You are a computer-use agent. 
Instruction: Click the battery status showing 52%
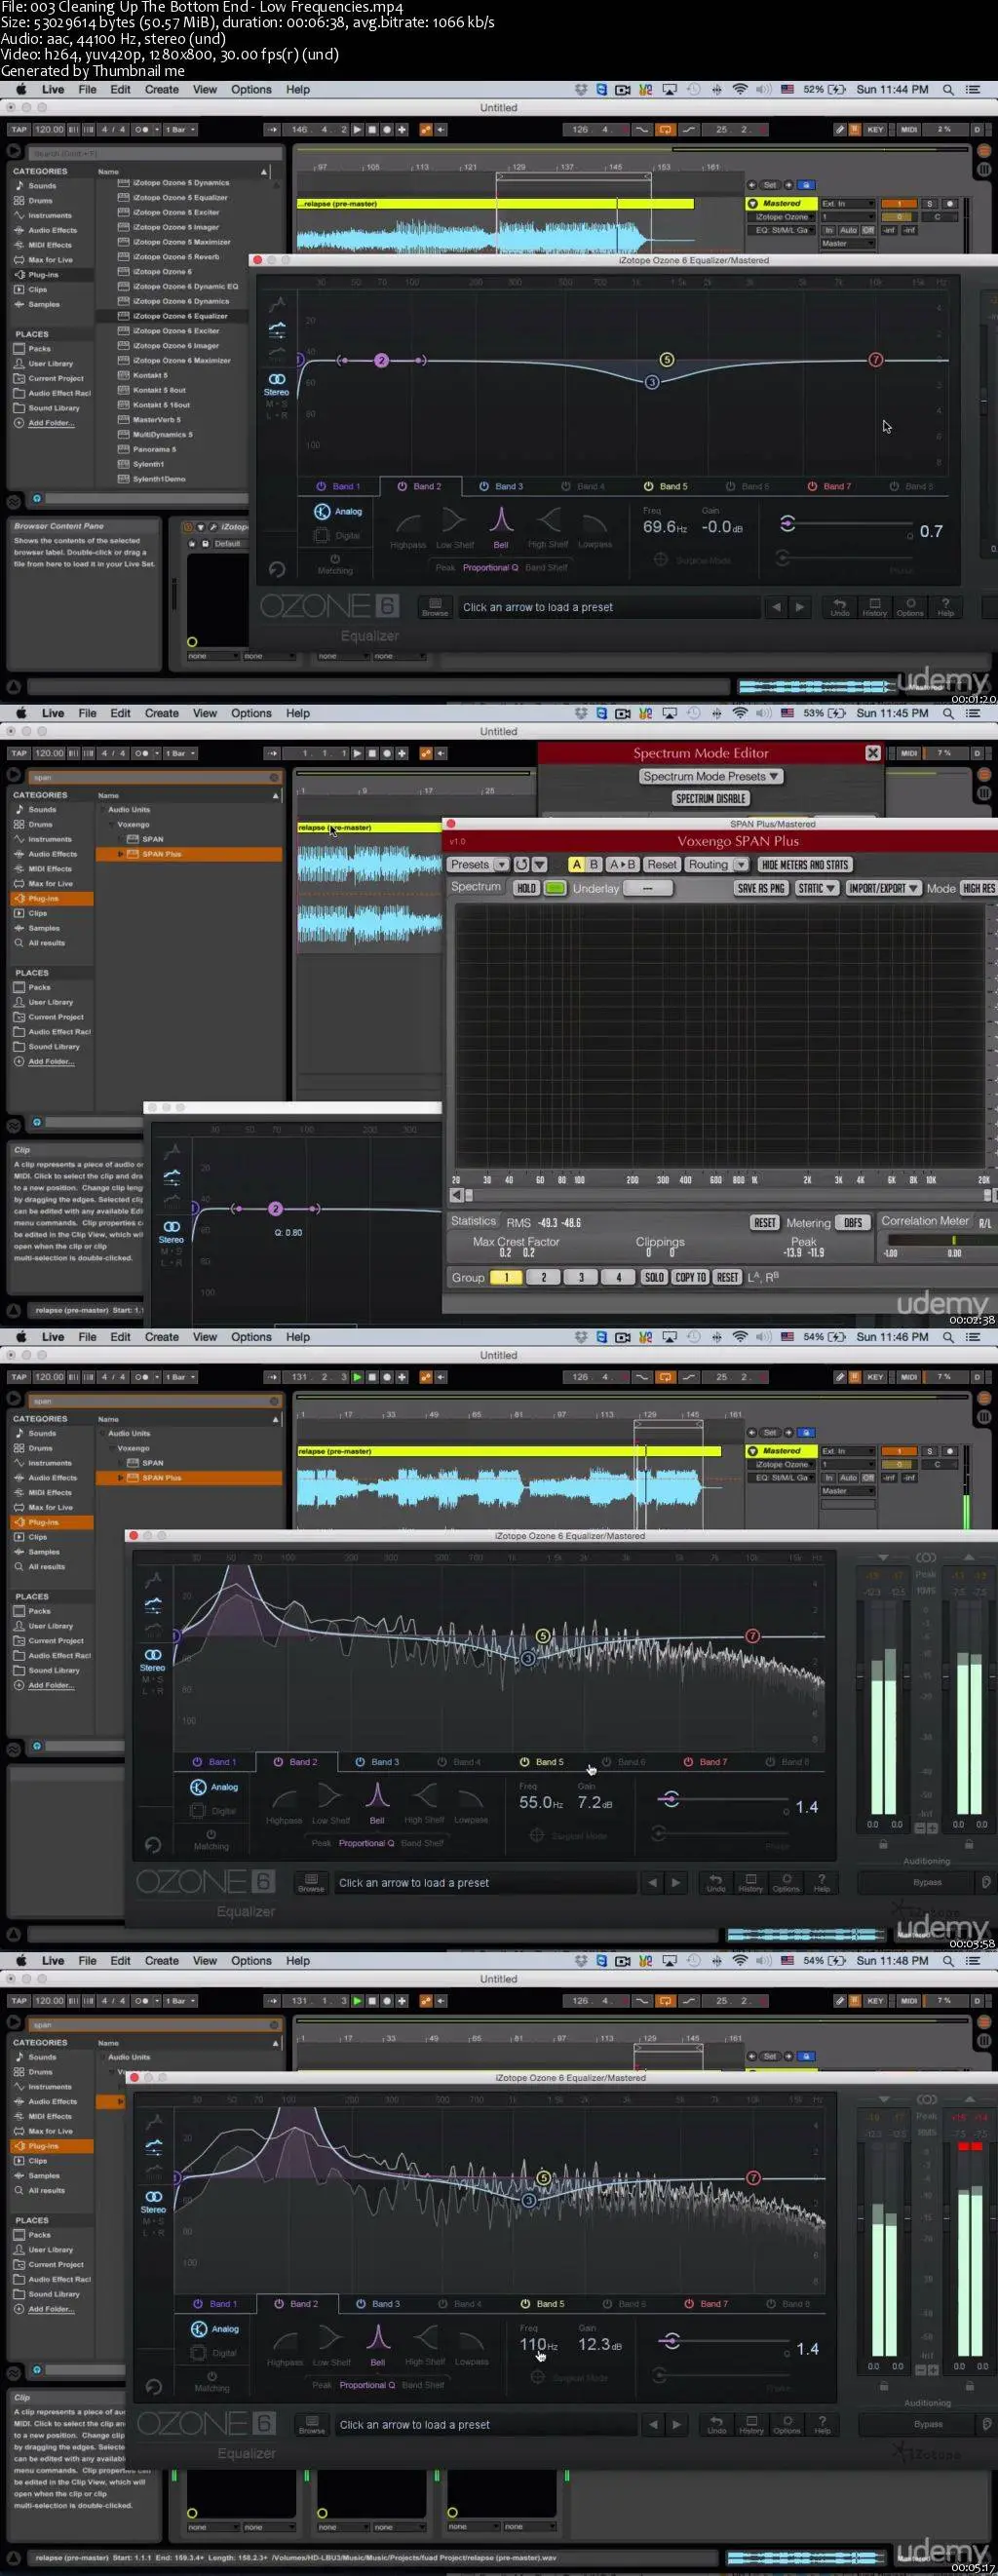[825, 89]
